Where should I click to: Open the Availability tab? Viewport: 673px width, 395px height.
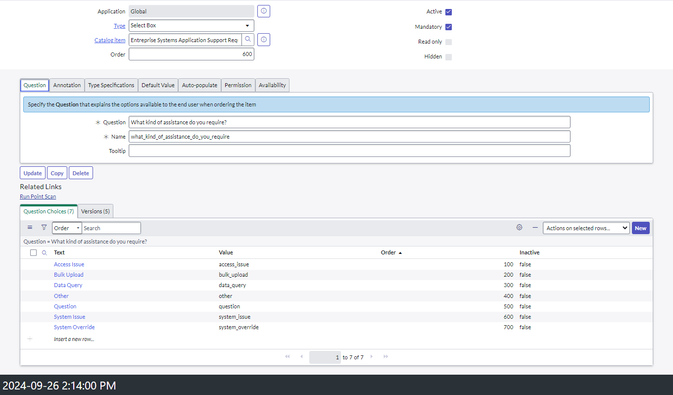272,85
